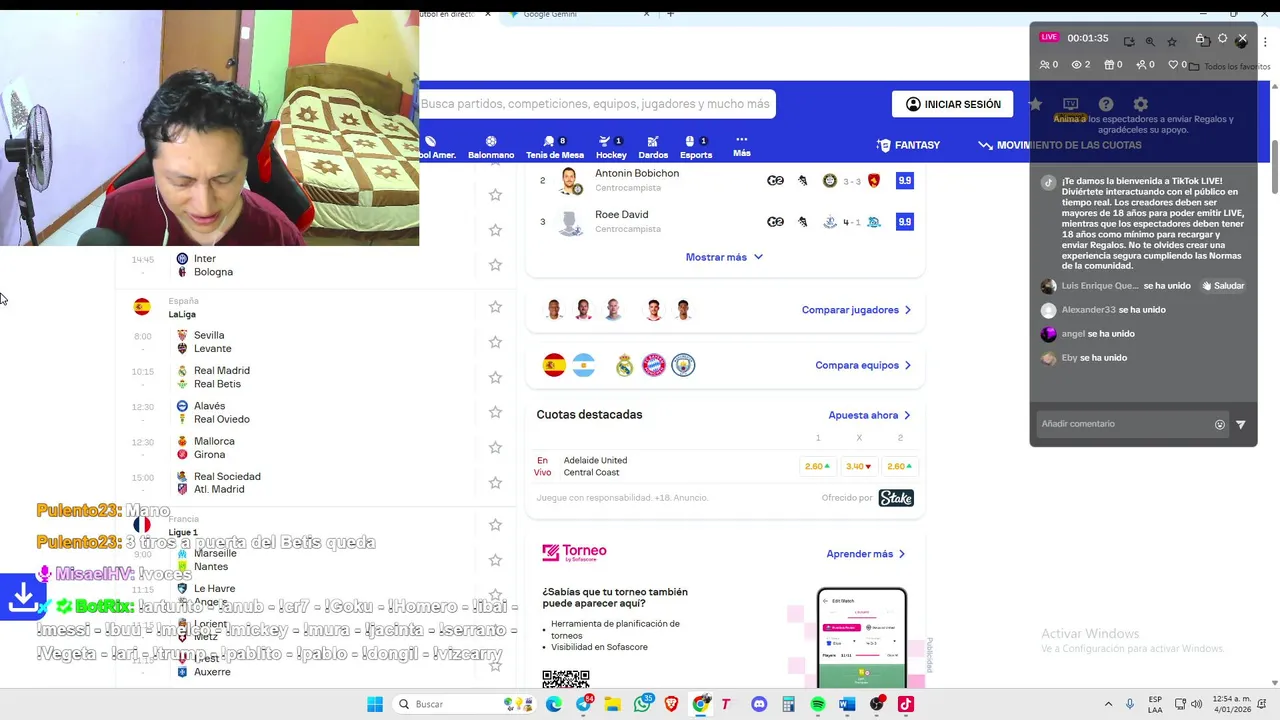Open Windows Start menu

point(375,704)
